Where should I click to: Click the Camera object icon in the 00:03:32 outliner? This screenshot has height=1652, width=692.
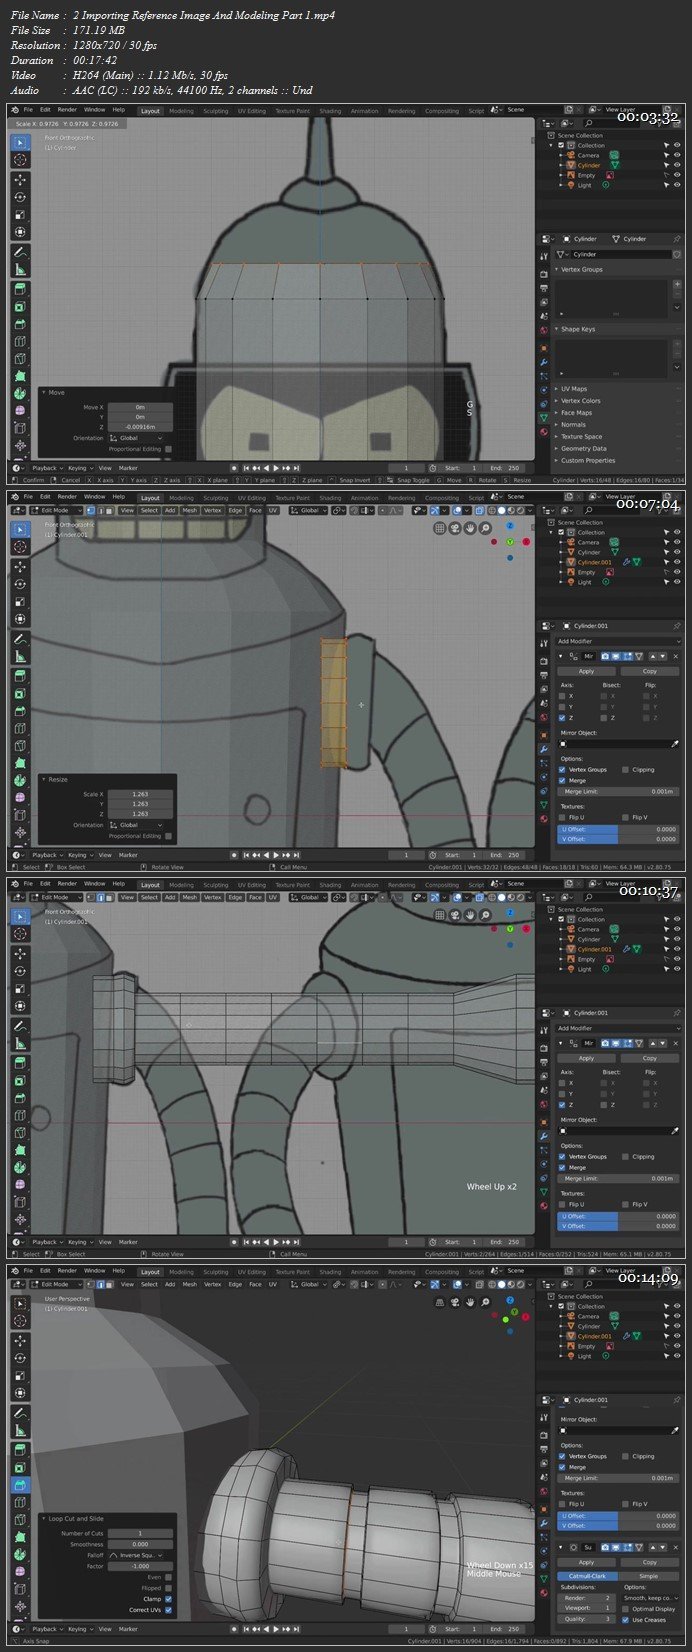click(x=571, y=155)
